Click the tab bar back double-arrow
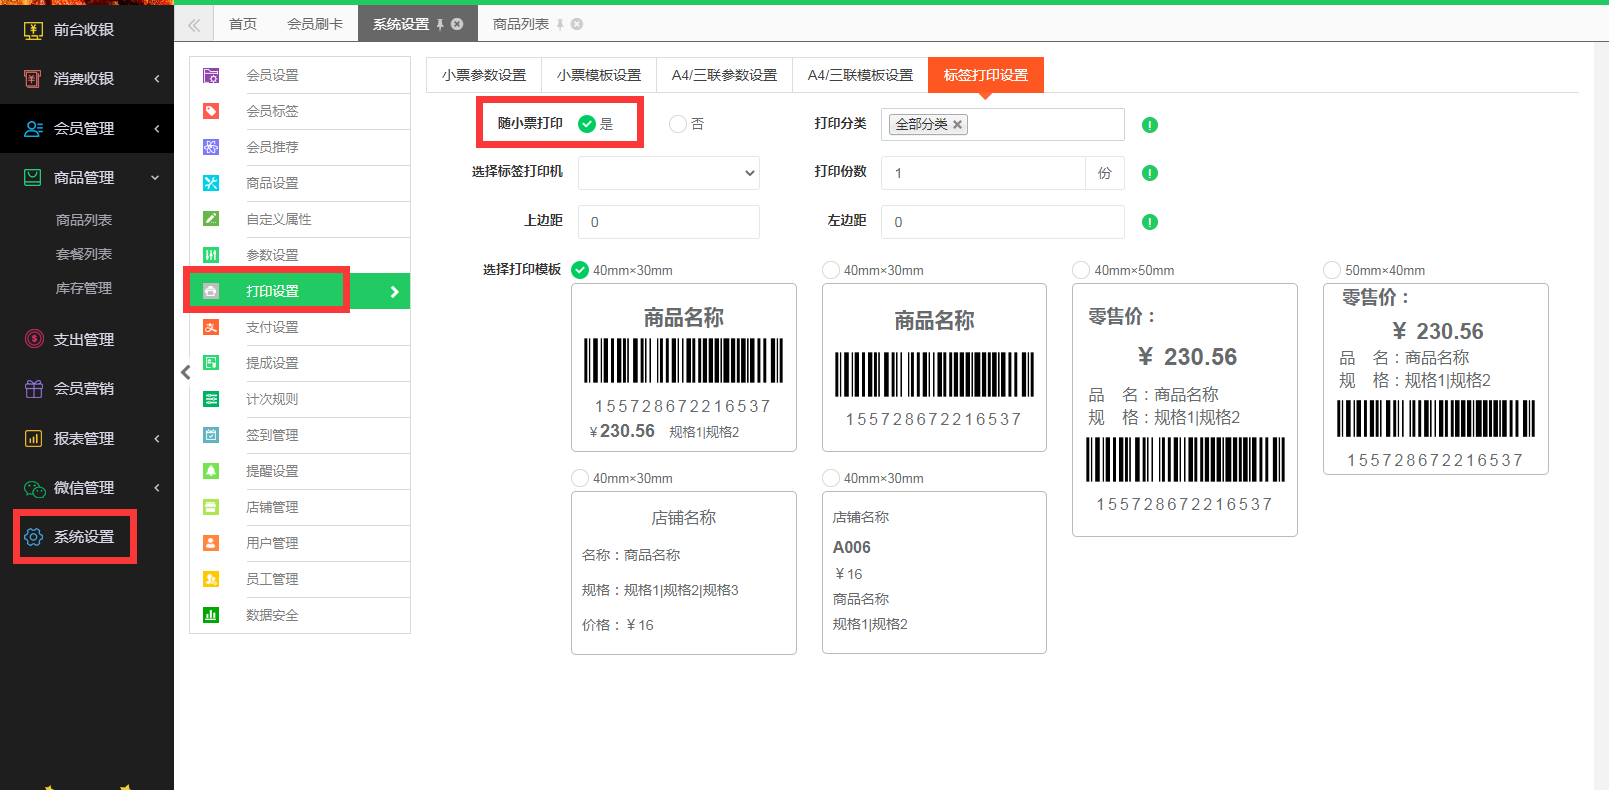The image size is (1609, 790). [x=194, y=24]
